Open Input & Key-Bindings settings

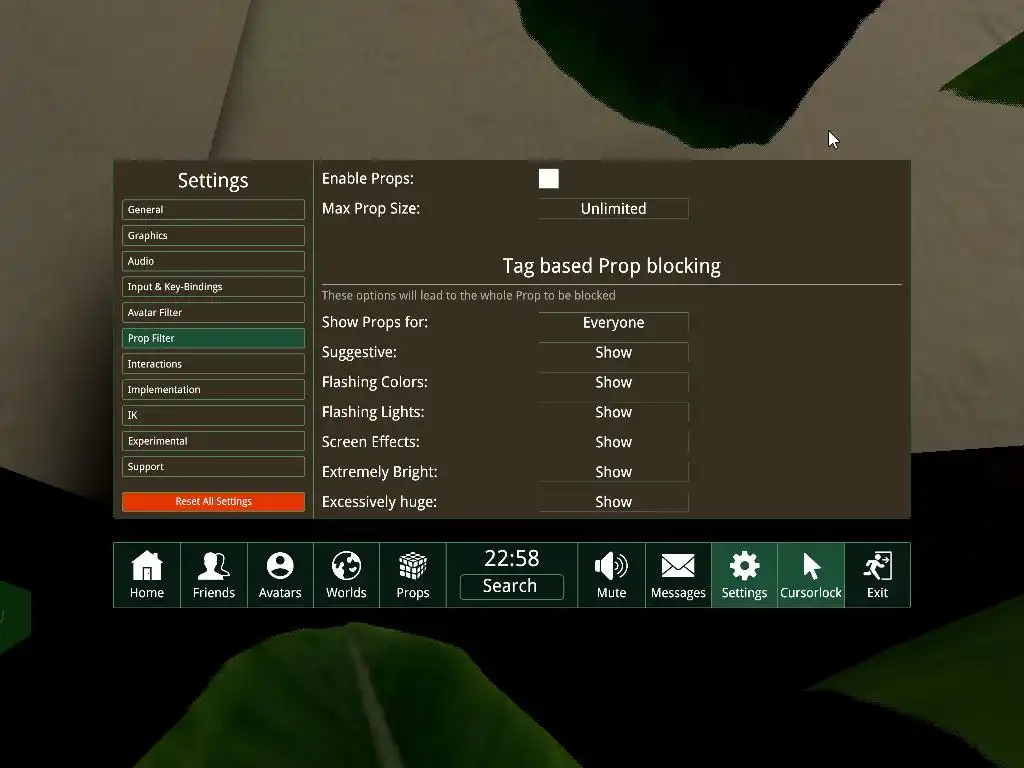click(x=213, y=287)
